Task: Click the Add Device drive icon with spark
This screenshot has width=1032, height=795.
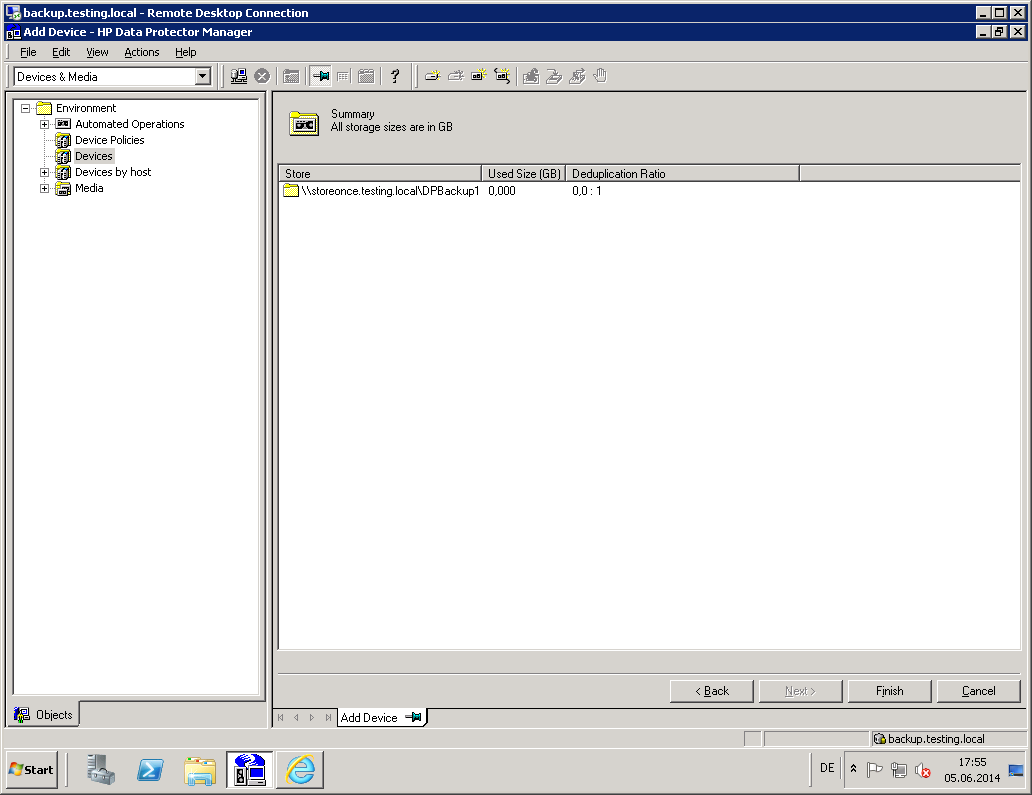Action: tap(432, 76)
